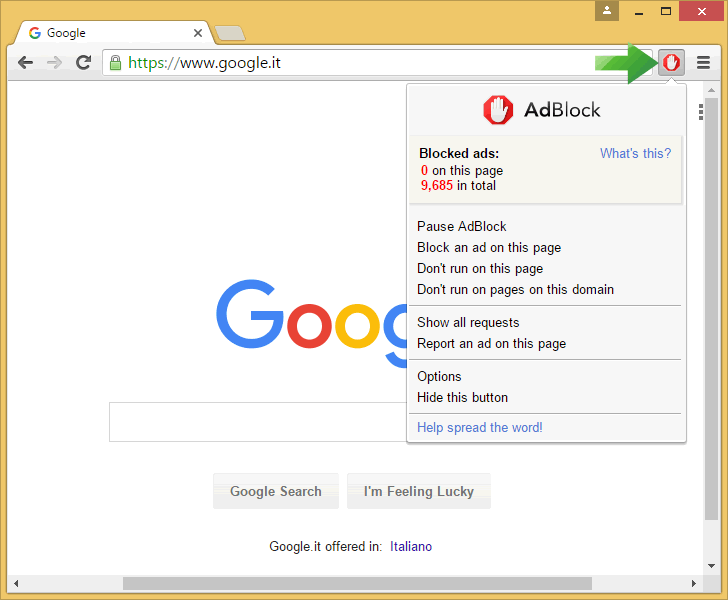Open the What's this? link
Screen dimensions: 728x600
[635, 153]
